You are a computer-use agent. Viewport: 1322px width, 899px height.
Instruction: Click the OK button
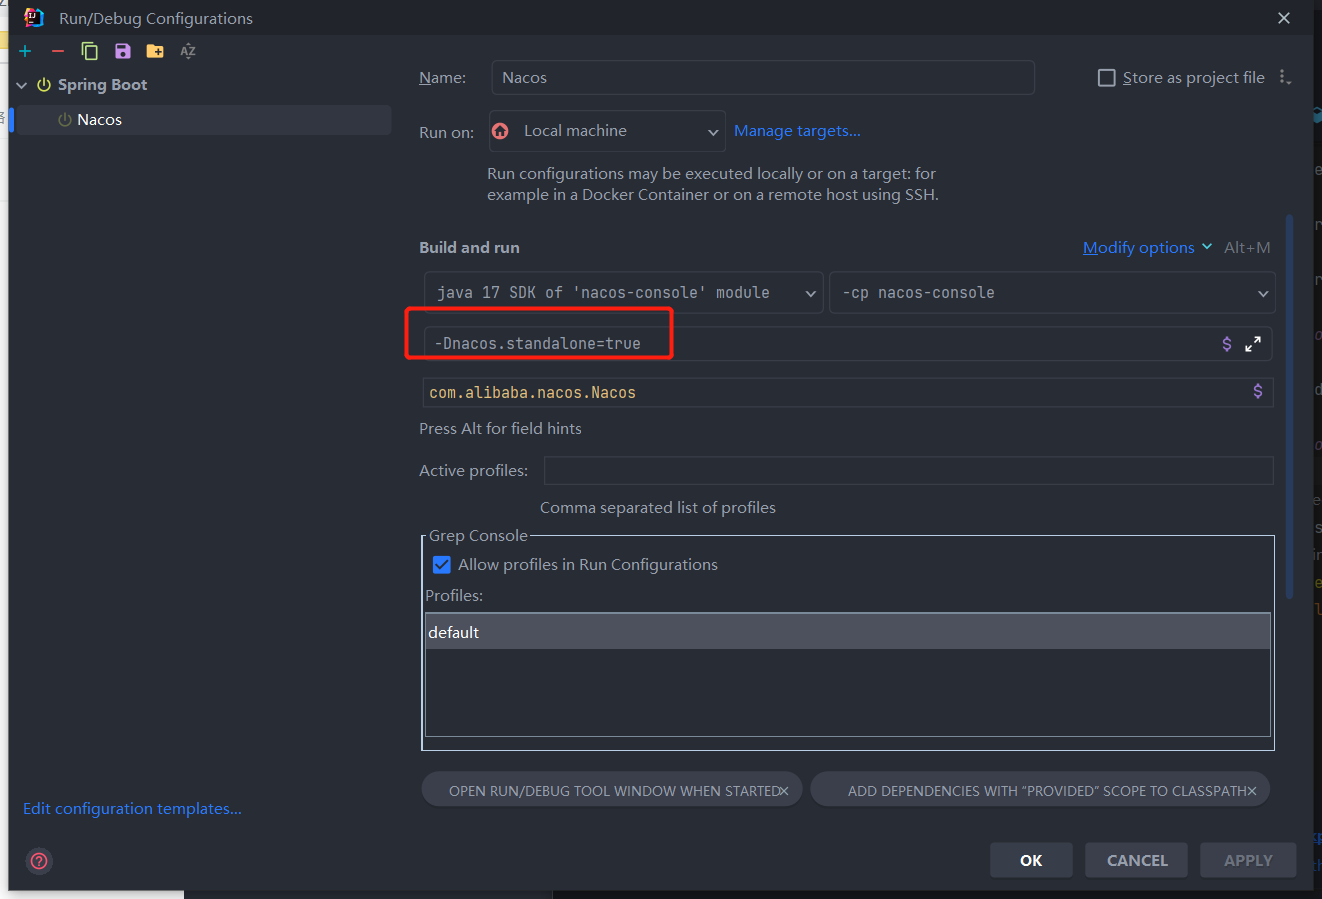(1031, 860)
